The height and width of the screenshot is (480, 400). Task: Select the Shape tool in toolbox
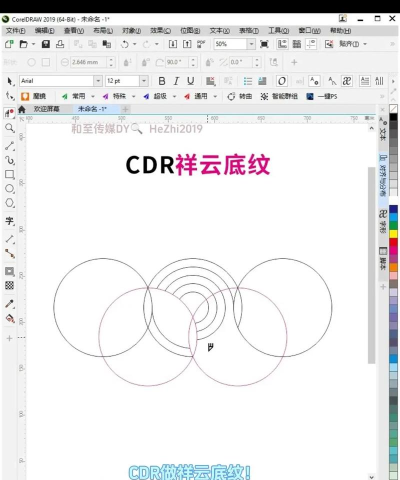[x=10, y=96]
